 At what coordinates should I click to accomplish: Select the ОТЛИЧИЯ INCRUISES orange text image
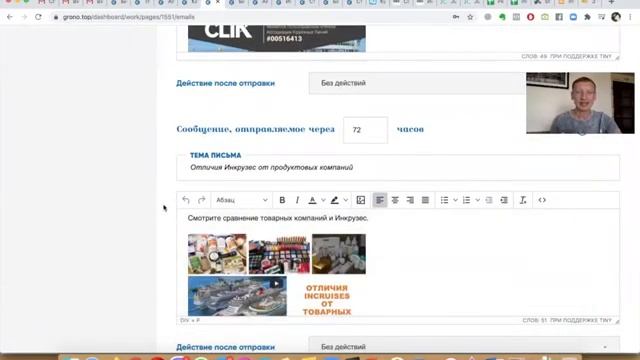pyautogui.click(x=327, y=300)
